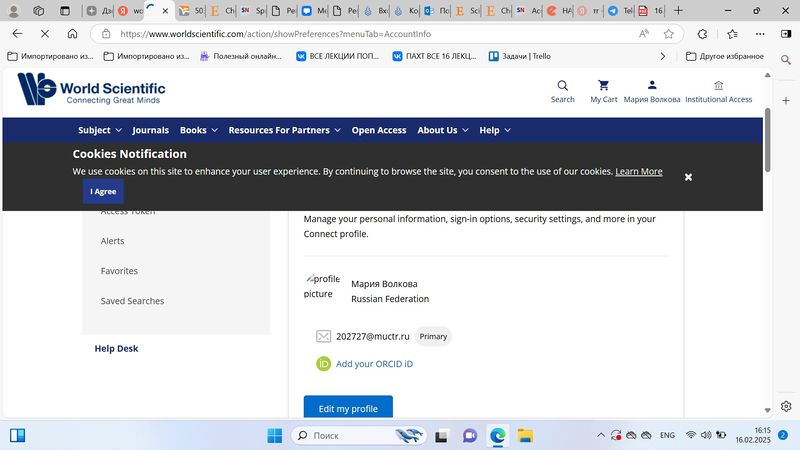This screenshot has width=800, height=450.
Task: Click the Мария Волкова user account icon
Action: point(651,86)
